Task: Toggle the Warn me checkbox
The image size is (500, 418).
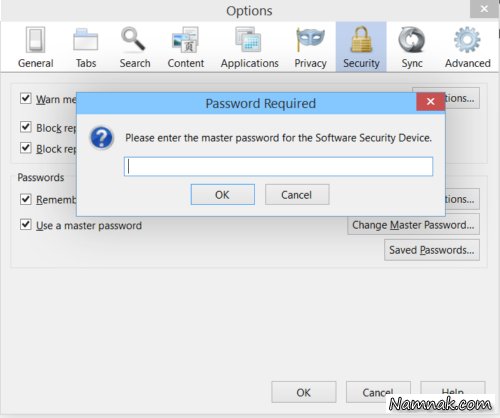Action: 26,98
